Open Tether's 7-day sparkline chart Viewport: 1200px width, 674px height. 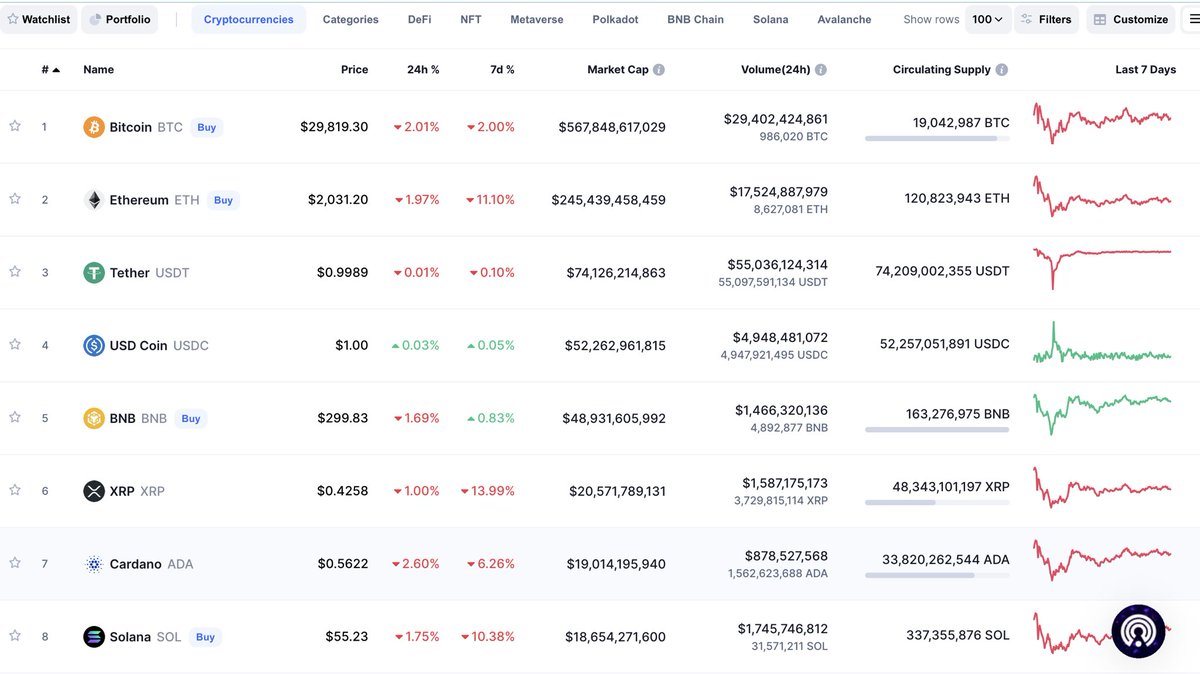[x=1102, y=267]
